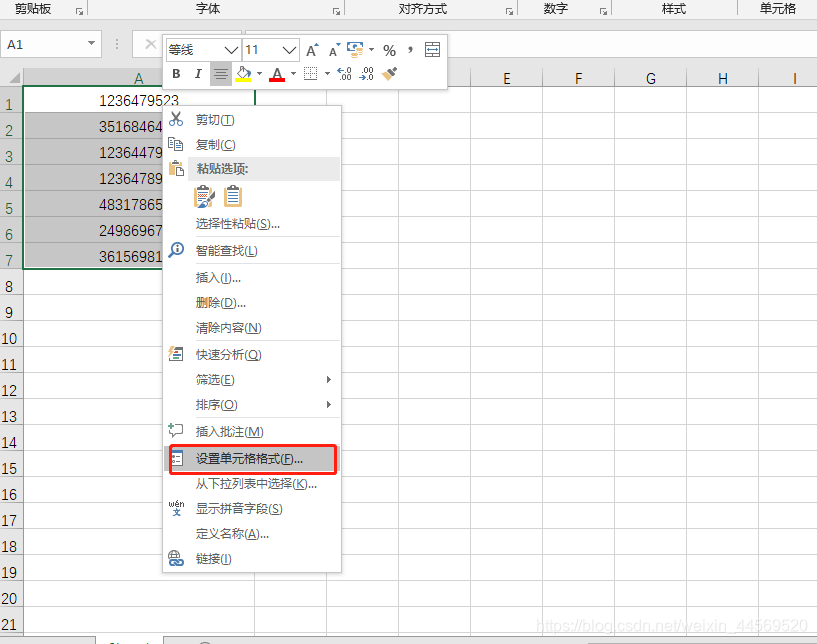Click the cut scissors icon
Screen dimensions: 817x644
pyautogui.click(x=176, y=119)
